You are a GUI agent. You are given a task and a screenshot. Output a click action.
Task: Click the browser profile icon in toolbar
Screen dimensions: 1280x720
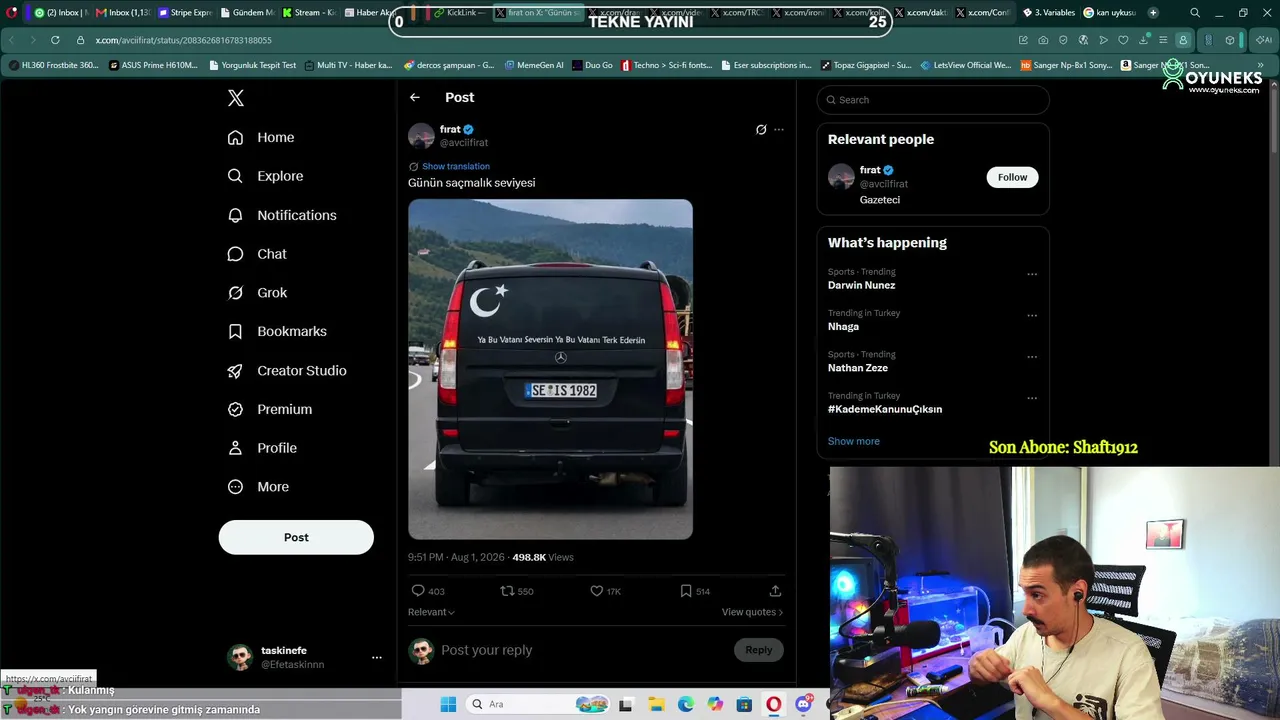pos(1183,40)
